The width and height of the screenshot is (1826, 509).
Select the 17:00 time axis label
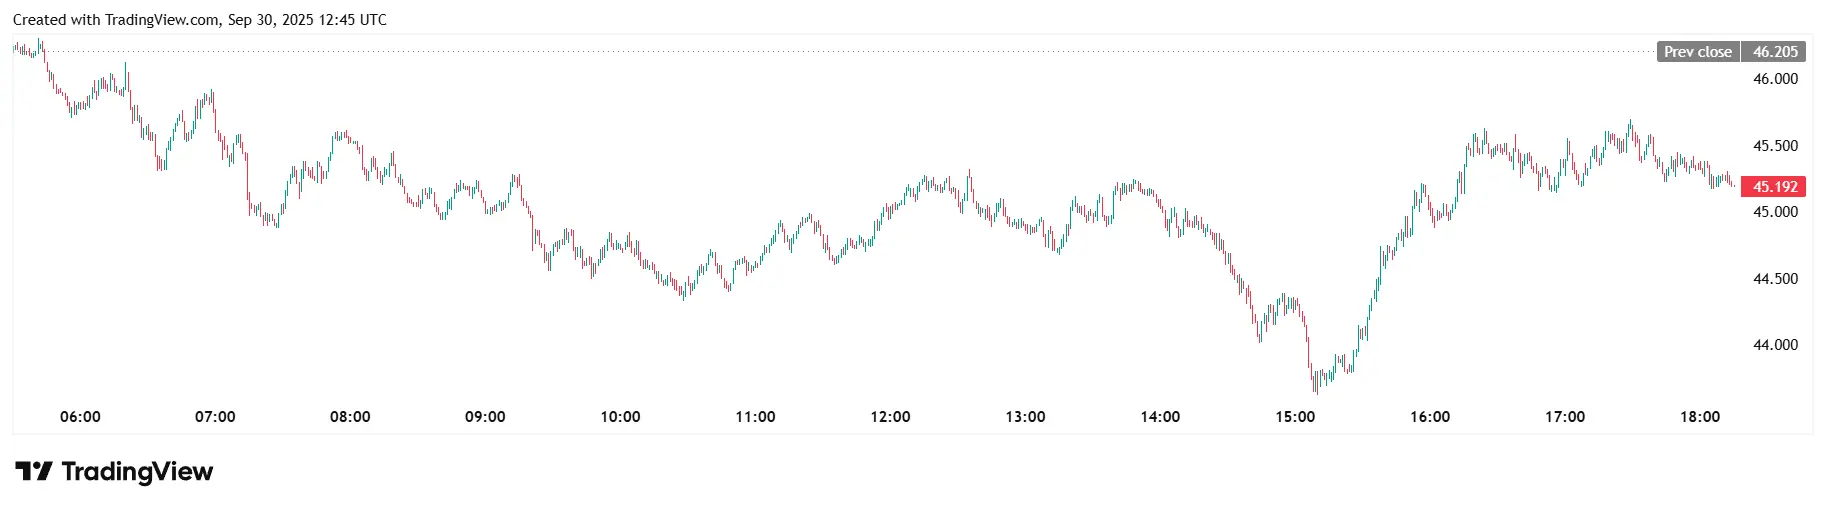coord(1565,417)
